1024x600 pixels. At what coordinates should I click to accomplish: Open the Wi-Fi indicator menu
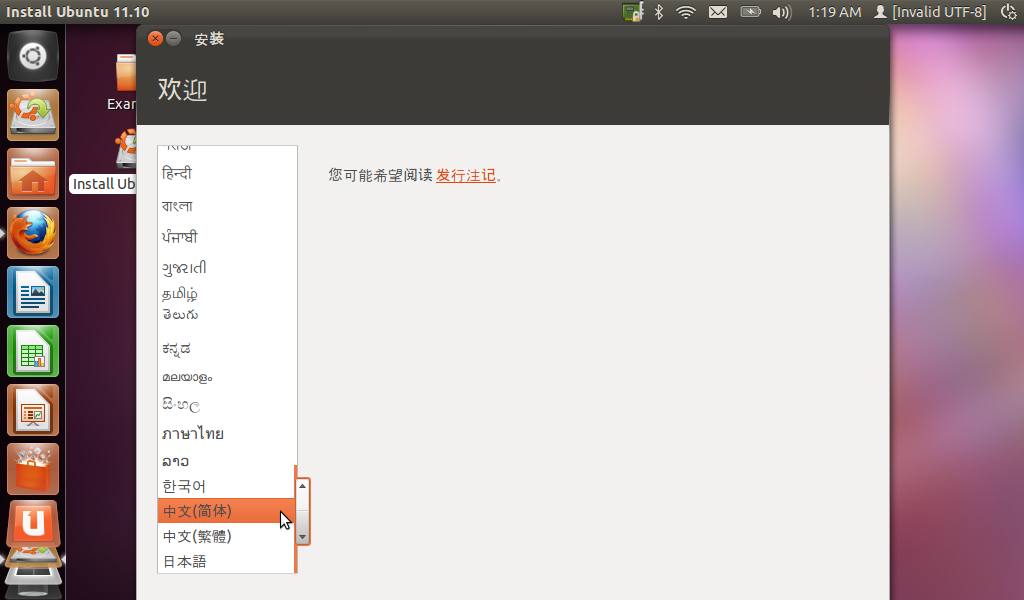(686, 12)
